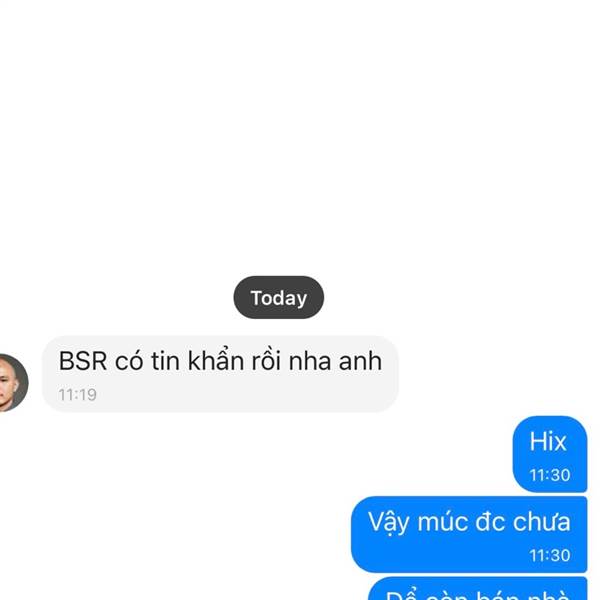This screenshot has height=600, width=600.
Task: Open the sender's profile avatar
Action: [13, 382]
